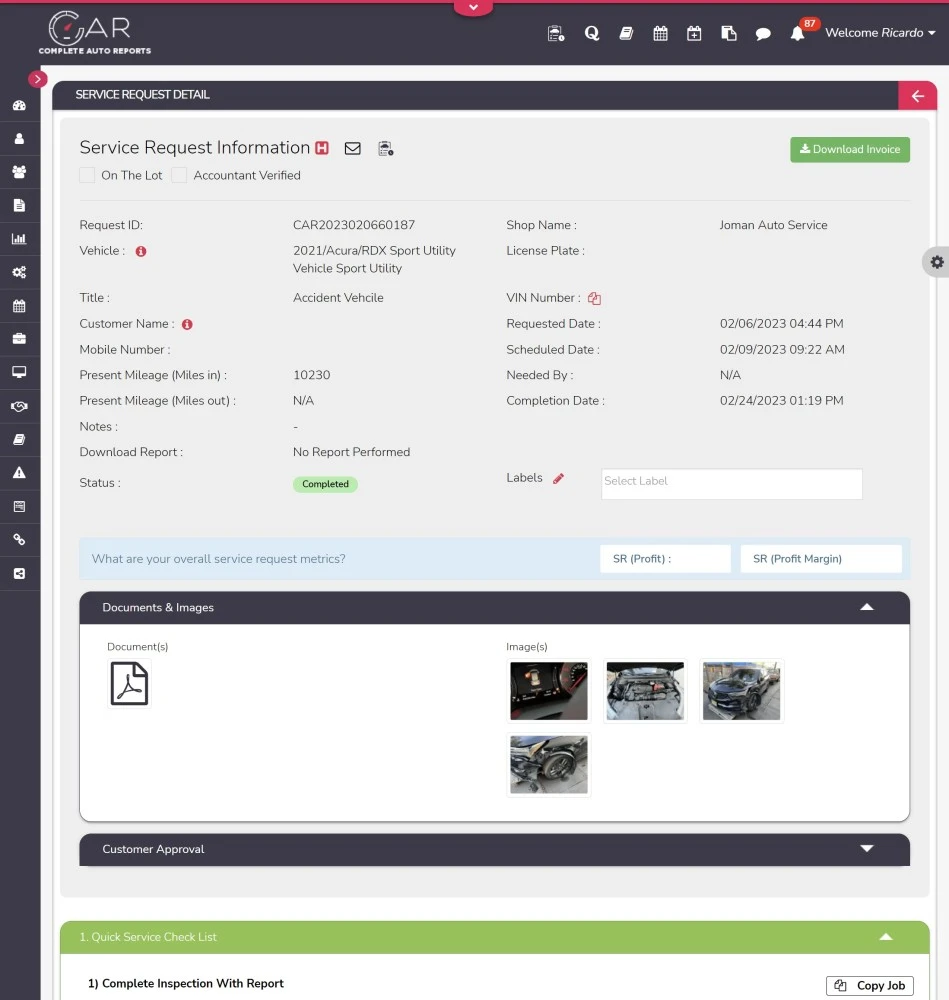Viewport: 949px width, 1000px height.
Task: Open the dashboard gauge cluster photo
Action: [548, 691]
